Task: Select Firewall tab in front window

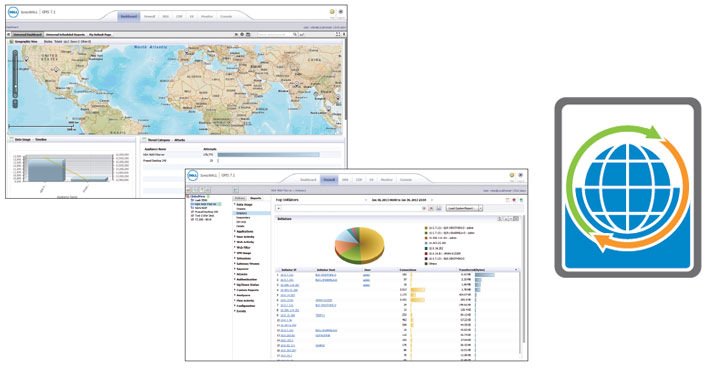Action: pos(329,180)
